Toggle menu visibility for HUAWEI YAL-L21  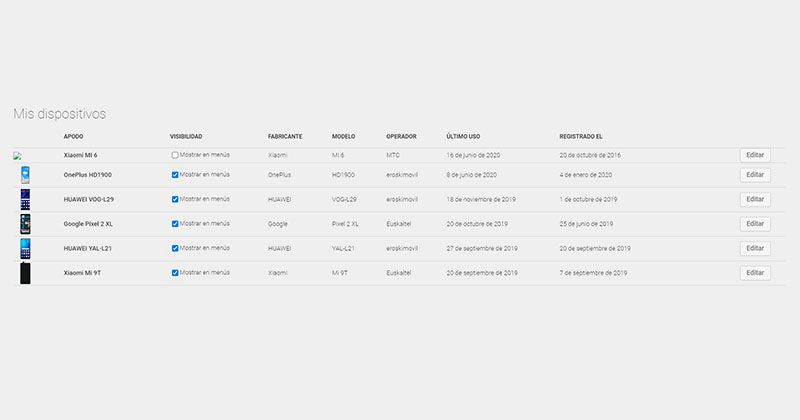pos(175,249)
